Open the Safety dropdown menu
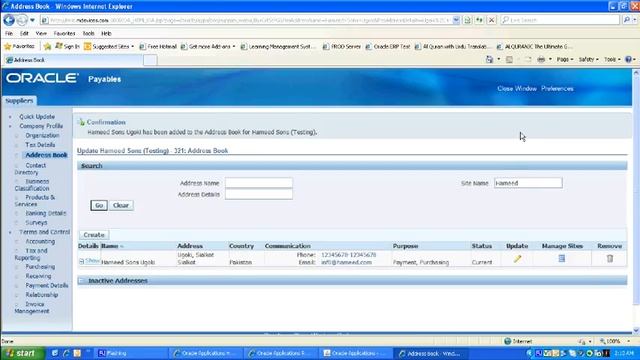Image resolution: width=640 pixels, height=360 pixels. click(589, 60)
